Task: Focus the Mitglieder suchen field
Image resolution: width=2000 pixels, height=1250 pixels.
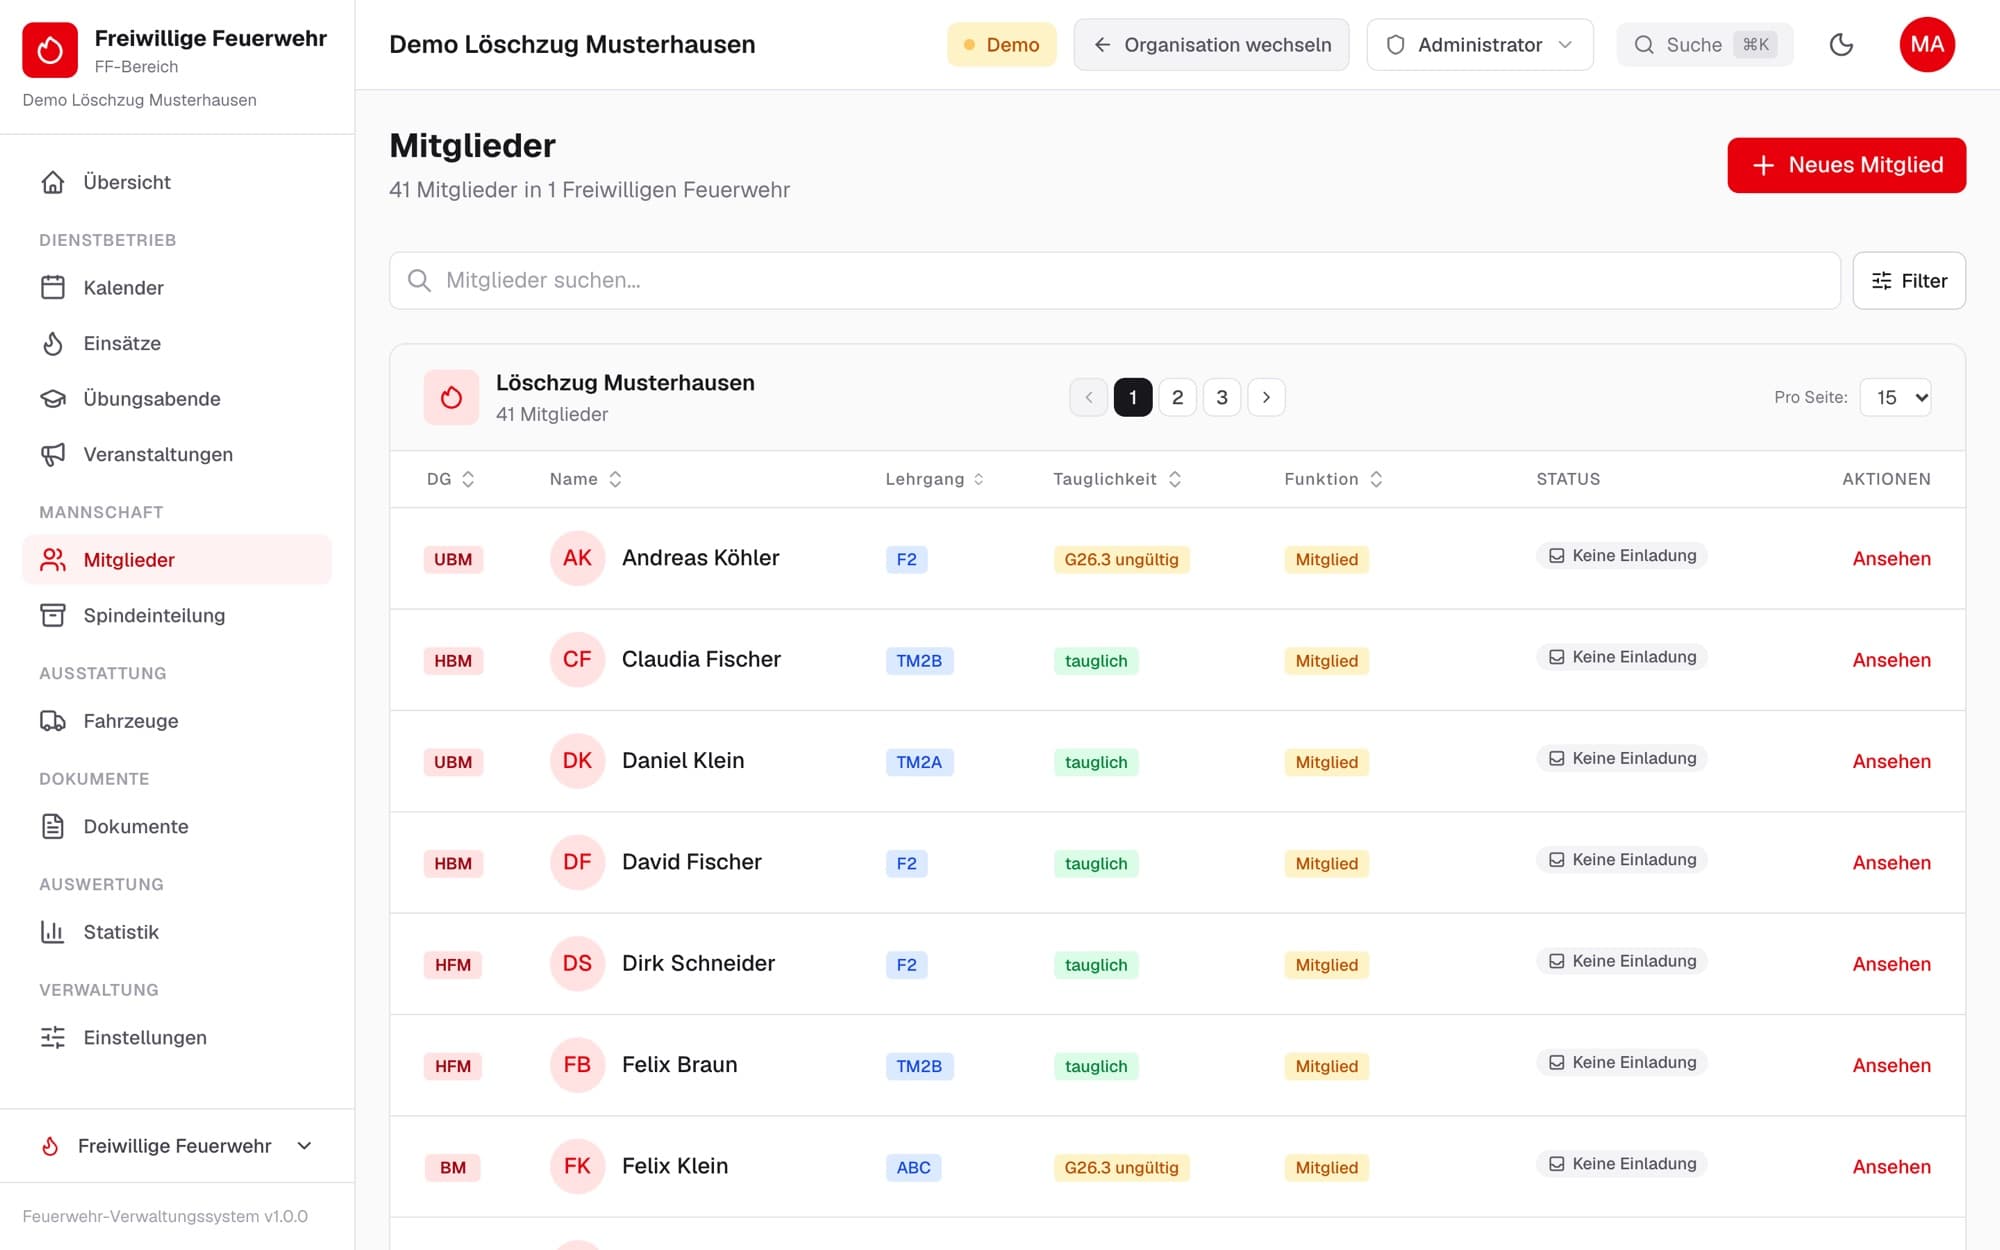Action: pyautogui.click(x=1114, y=281)
